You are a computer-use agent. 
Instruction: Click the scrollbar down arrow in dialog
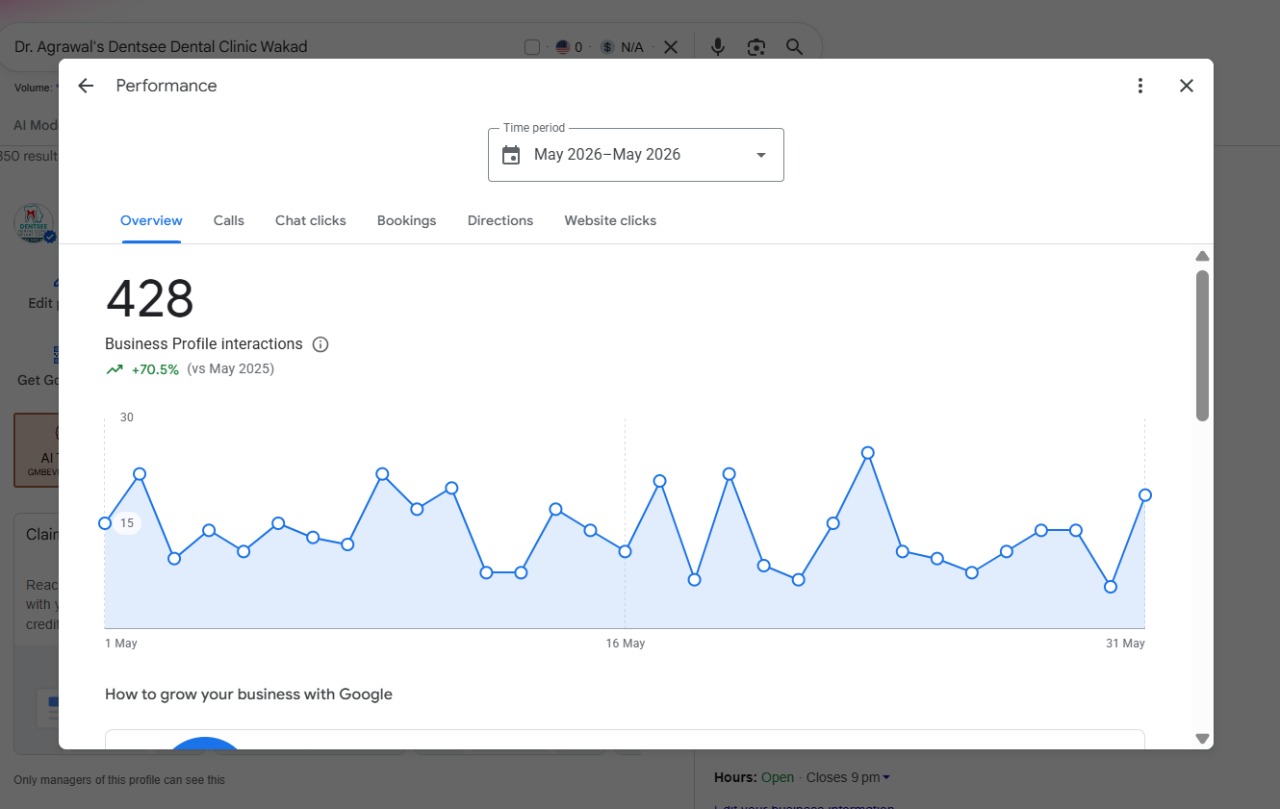(x=1202, y=738)
